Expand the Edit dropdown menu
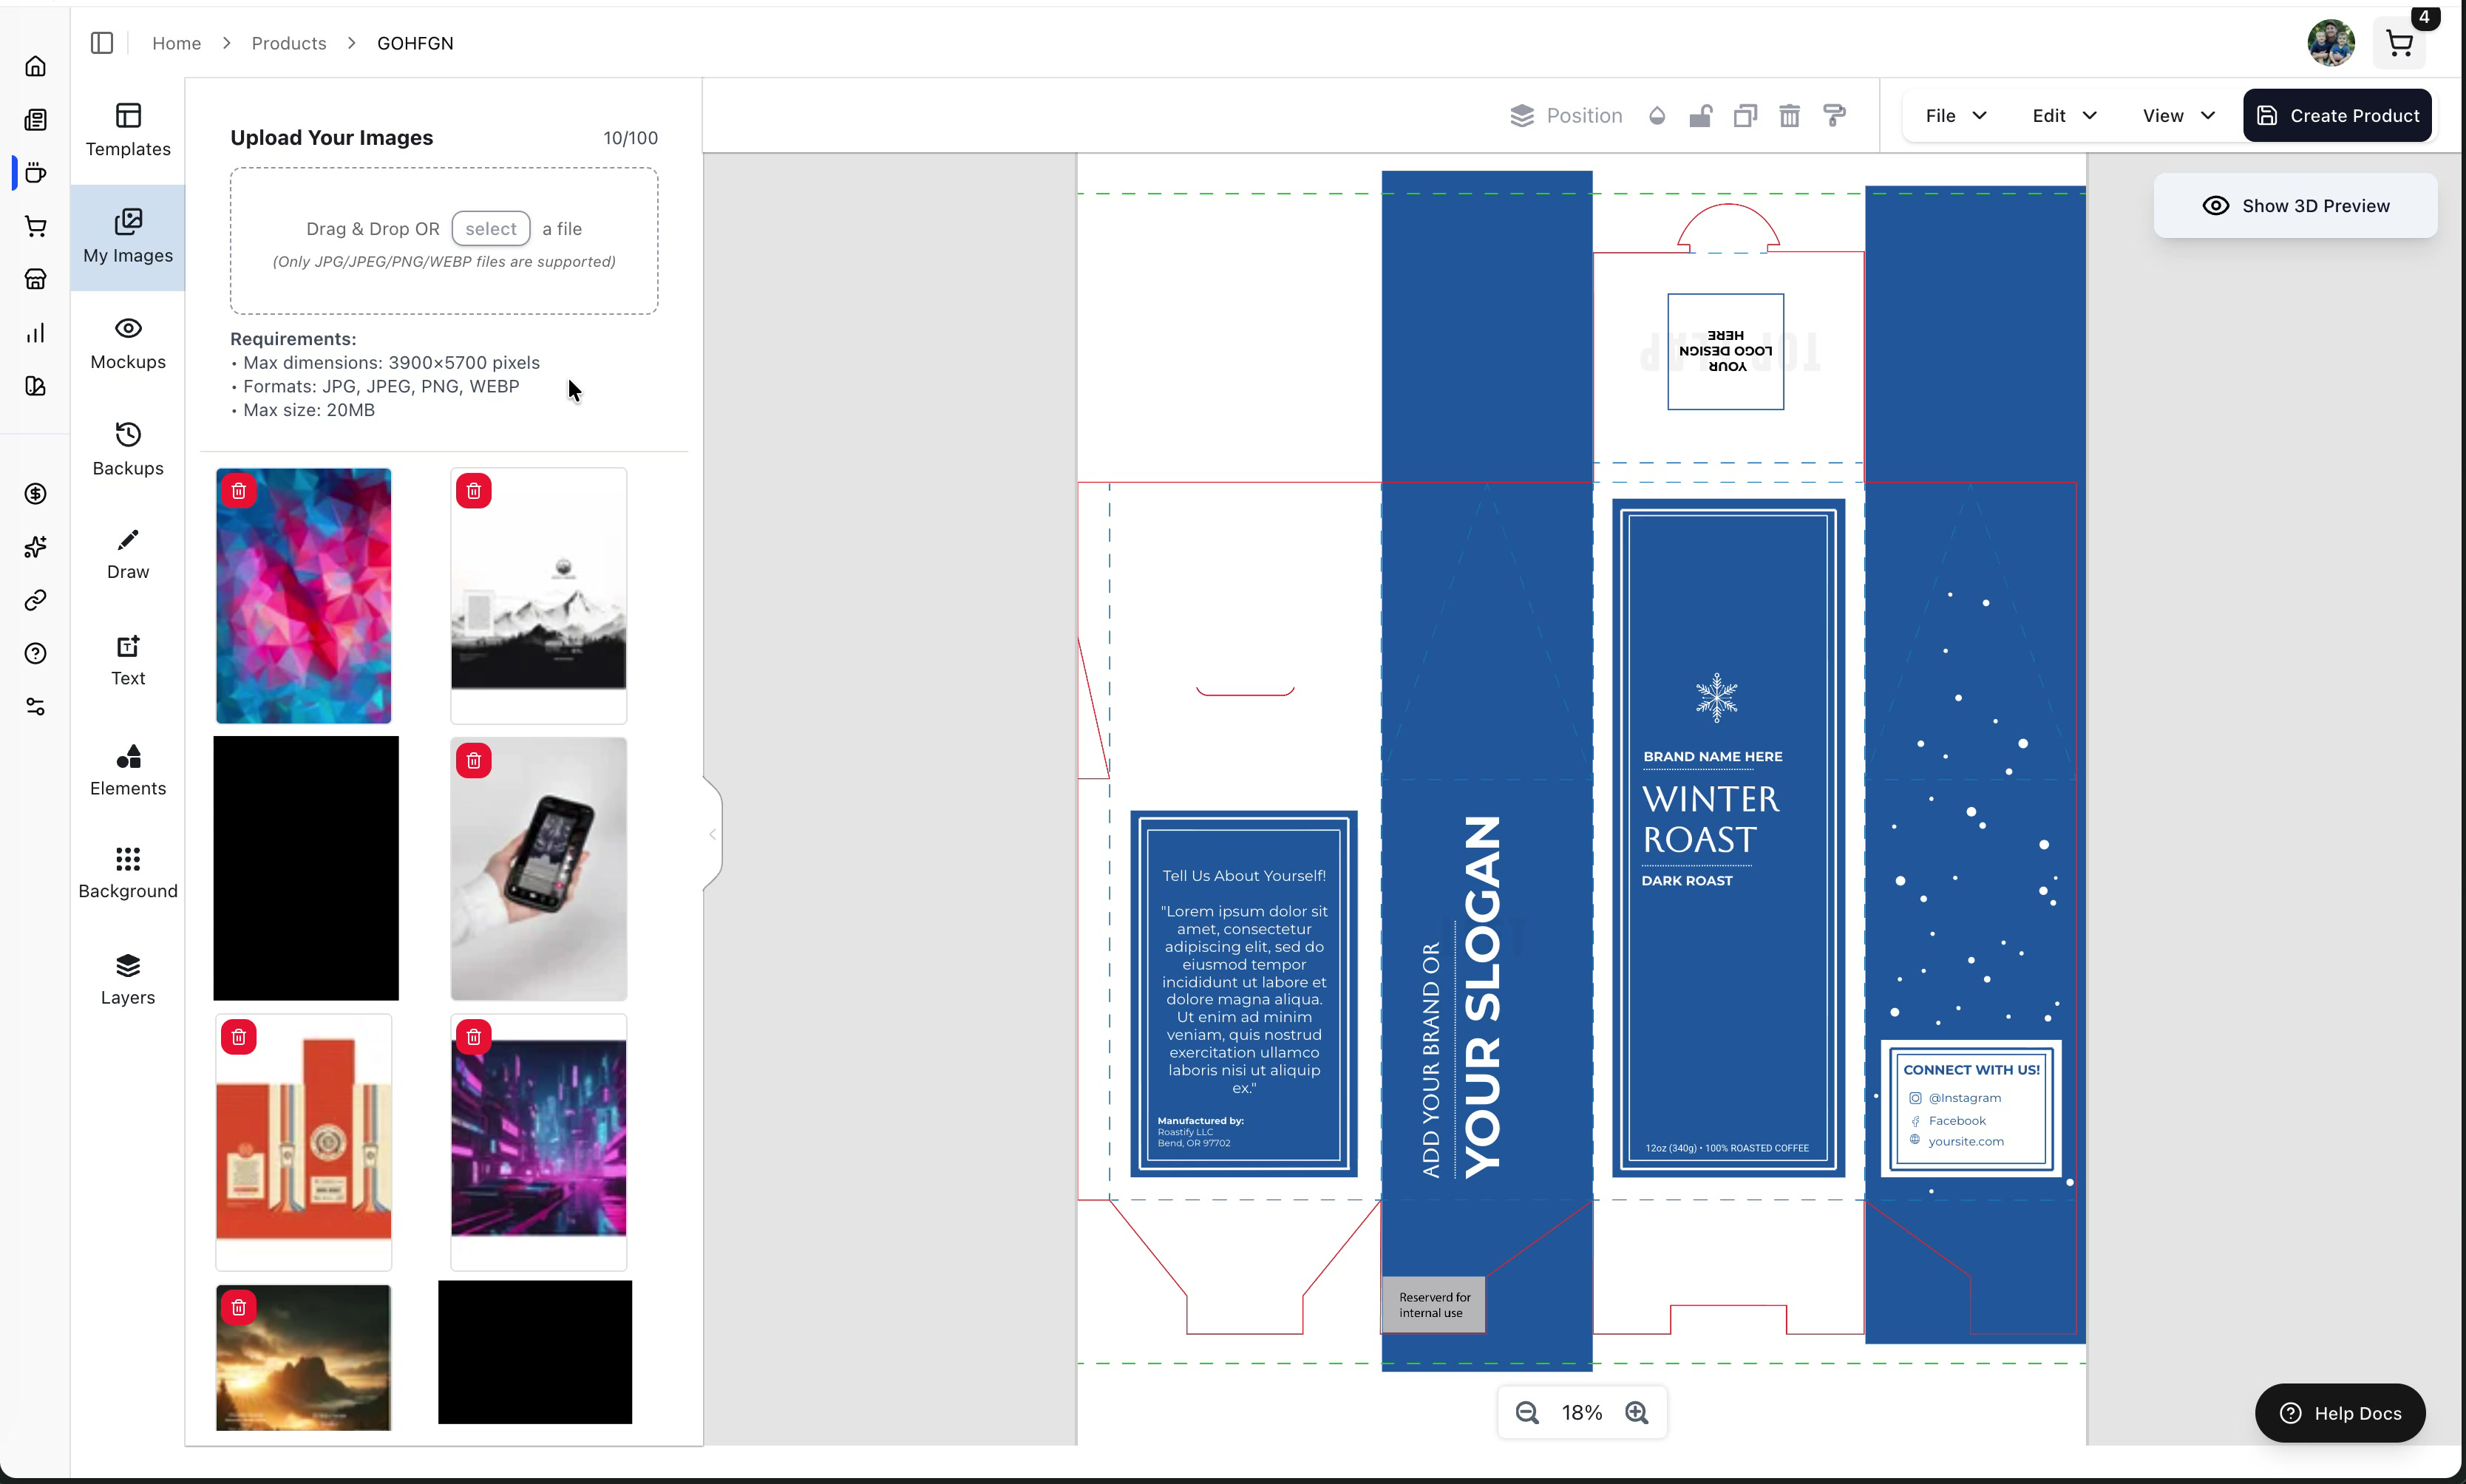The image size is (2466, 1484). (x=2064, y=116)
